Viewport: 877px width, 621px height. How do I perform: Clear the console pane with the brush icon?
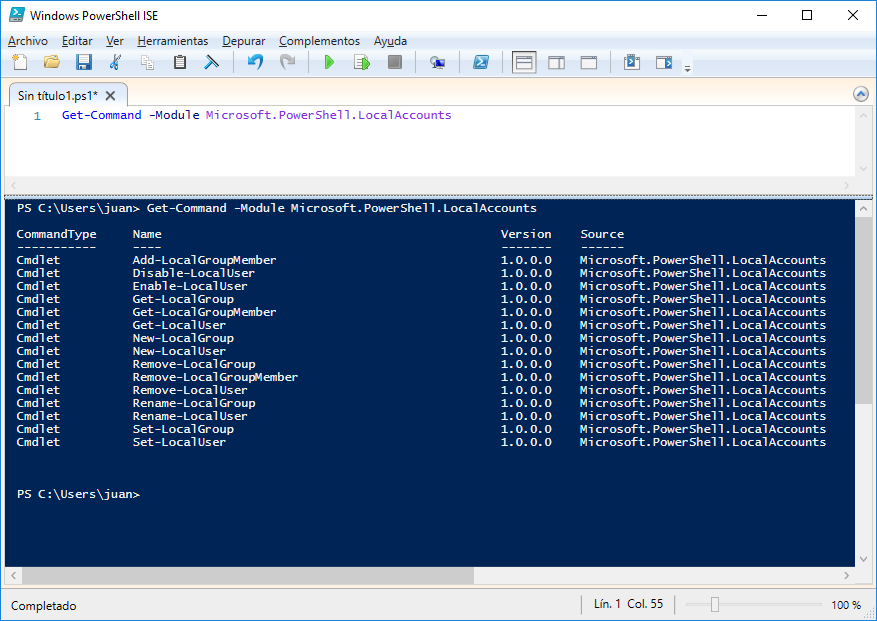click(x=211, y=63)
